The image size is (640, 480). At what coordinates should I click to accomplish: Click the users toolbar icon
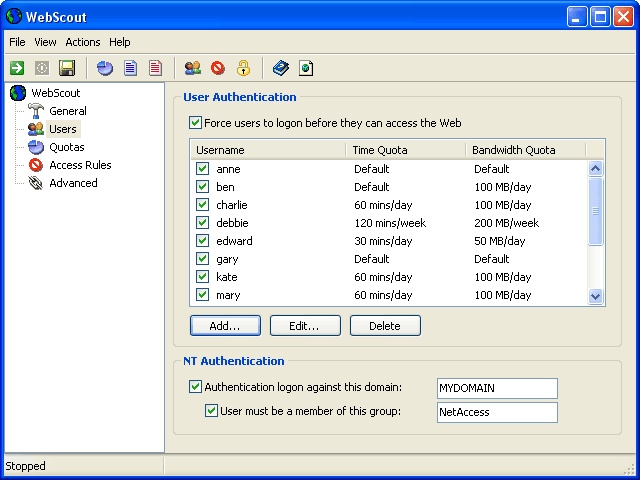point(193,68)
